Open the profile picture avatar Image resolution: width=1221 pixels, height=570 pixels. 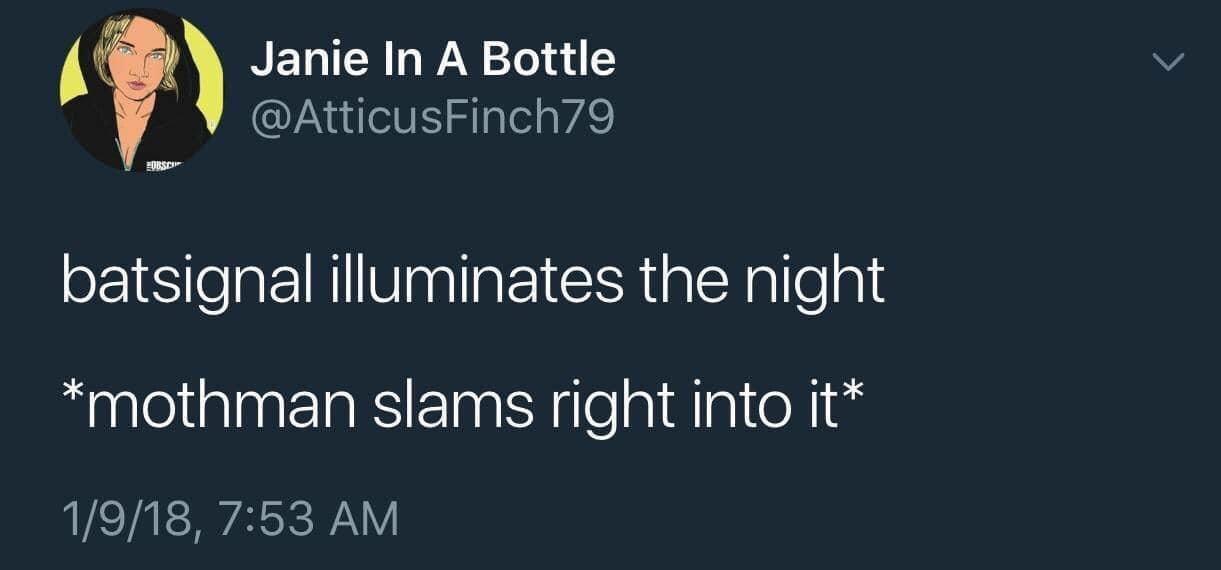tap(142, 92)
